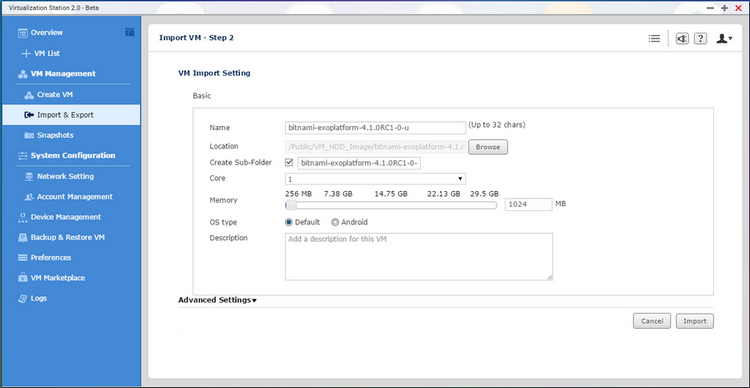Open the user account menu icon
750x388 pixels.
pos(724,39)
